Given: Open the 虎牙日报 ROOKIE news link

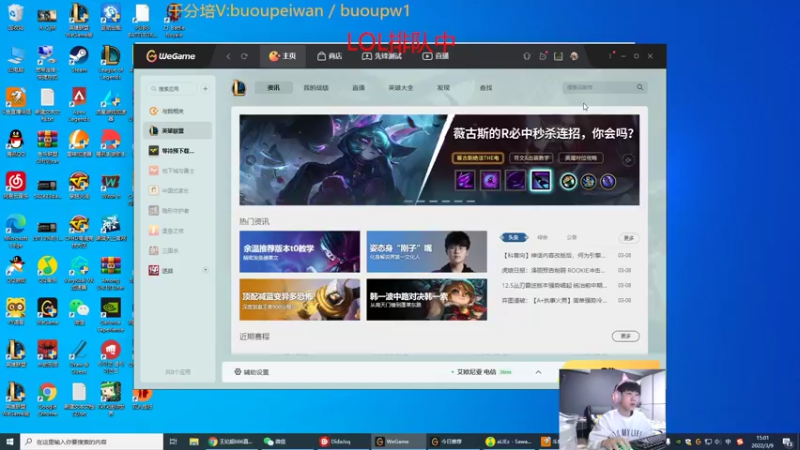Looking at the screenshot, I should point(554,270).
